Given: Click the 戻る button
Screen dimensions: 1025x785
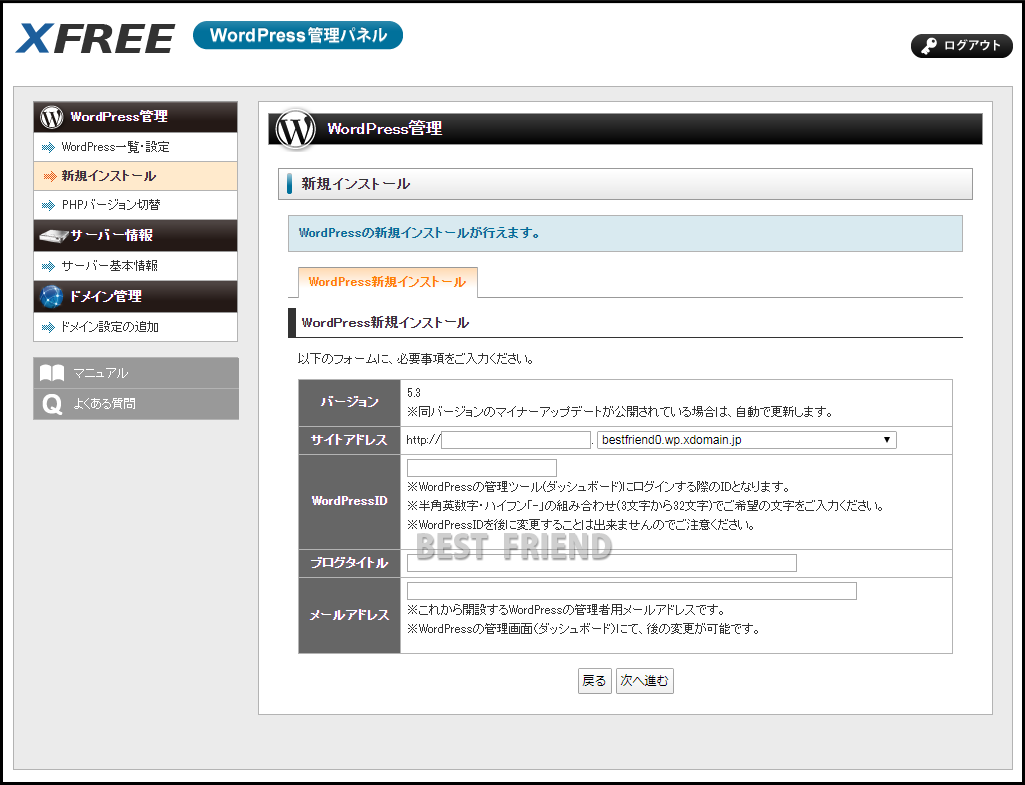Looking at the screenshot, I should [595, 681].
